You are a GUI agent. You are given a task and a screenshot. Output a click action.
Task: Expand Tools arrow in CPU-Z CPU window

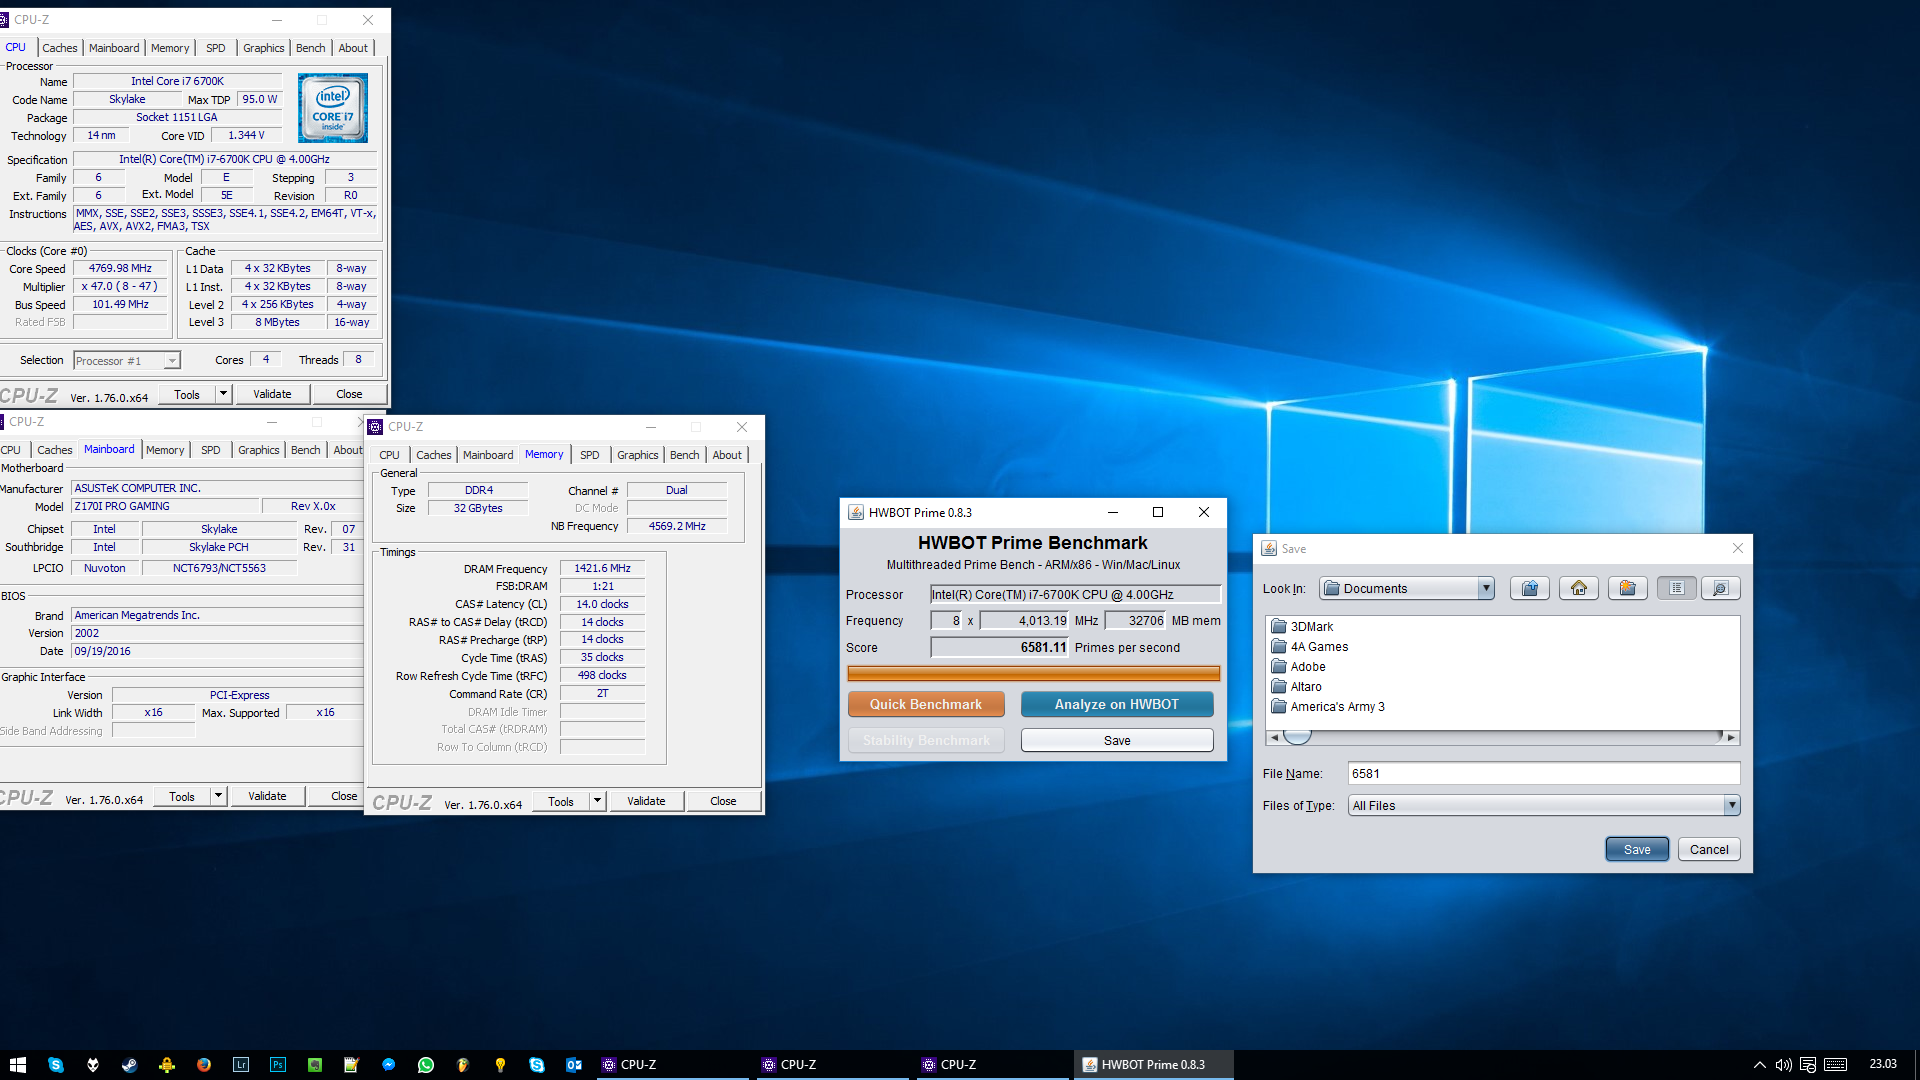click(223, 394)
